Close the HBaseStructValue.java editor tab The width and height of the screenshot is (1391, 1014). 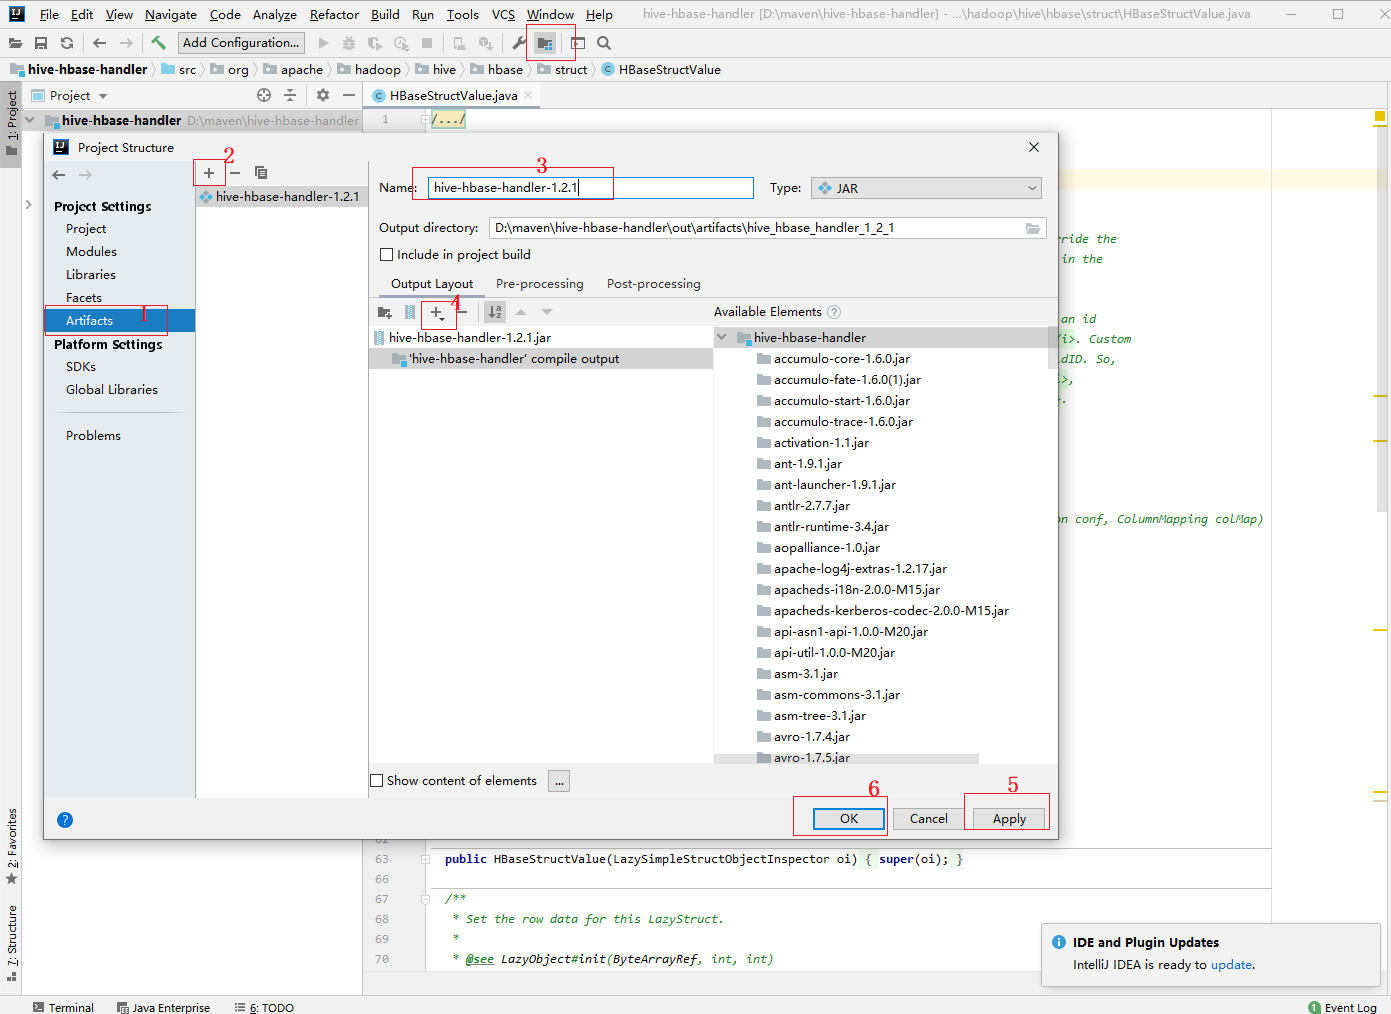(528, 95)
